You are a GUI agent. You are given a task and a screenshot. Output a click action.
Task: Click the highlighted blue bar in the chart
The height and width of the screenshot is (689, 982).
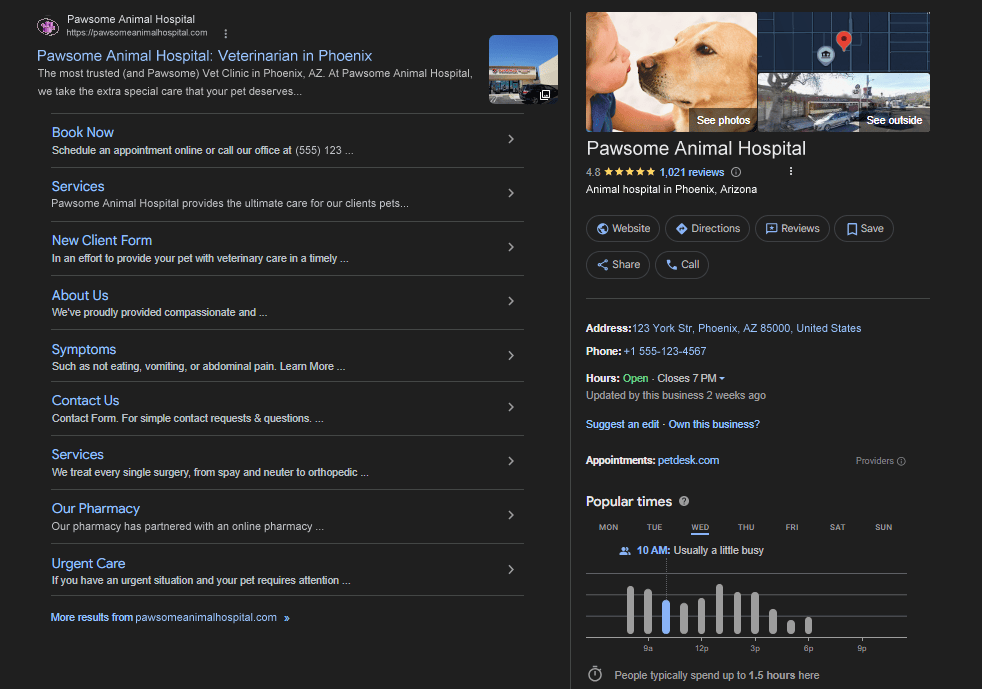point(666,616)
